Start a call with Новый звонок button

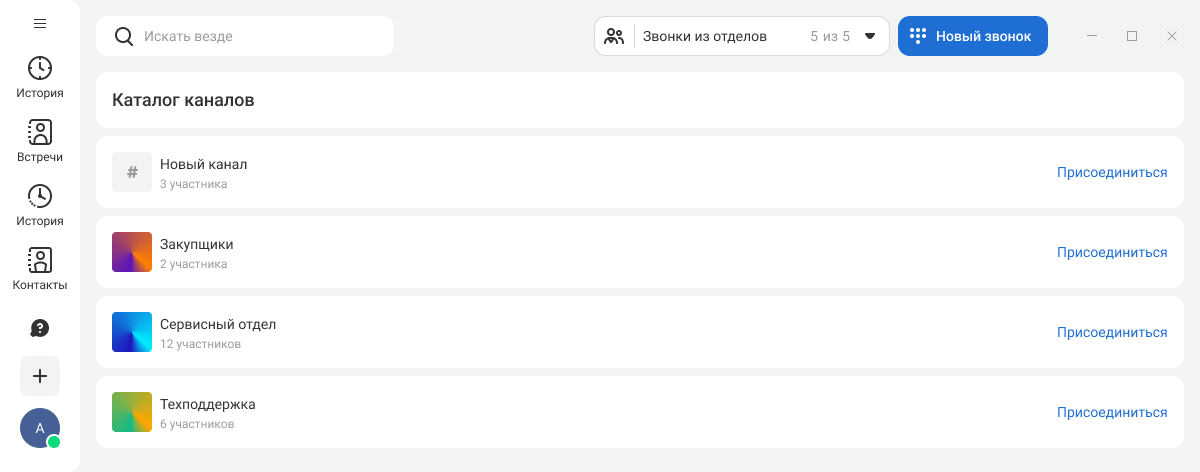pyautogui.click(x=972, y=36)
